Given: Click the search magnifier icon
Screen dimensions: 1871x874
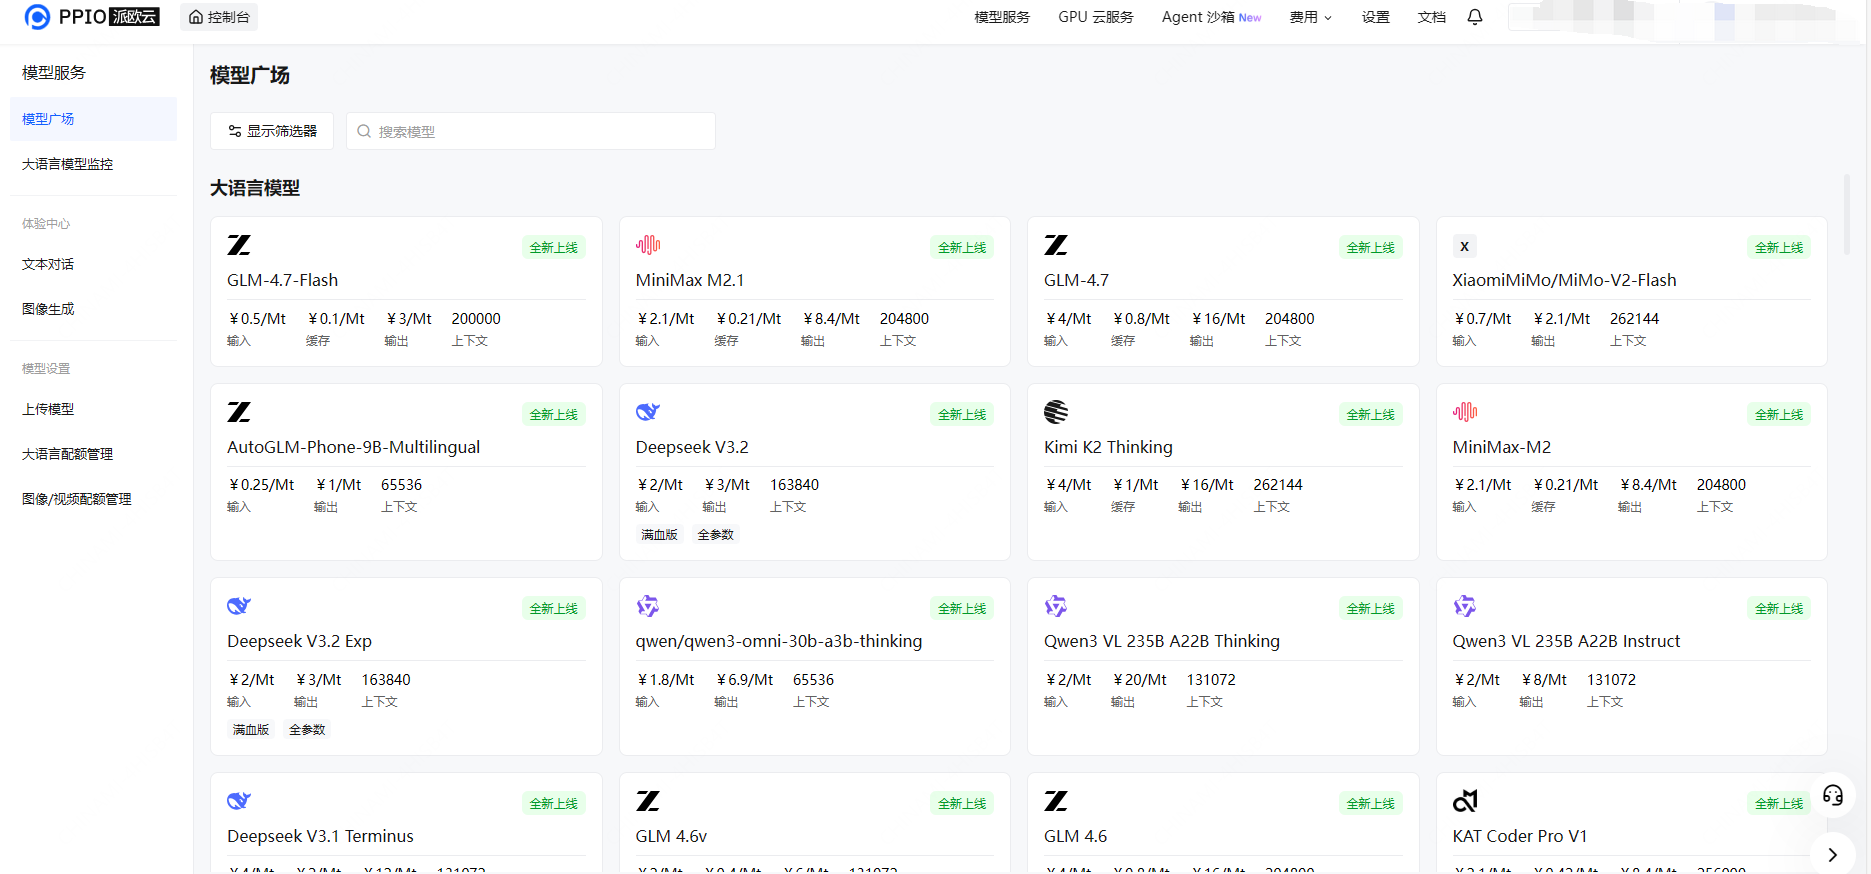Looking at the screenshot, I should click(364, 131).
